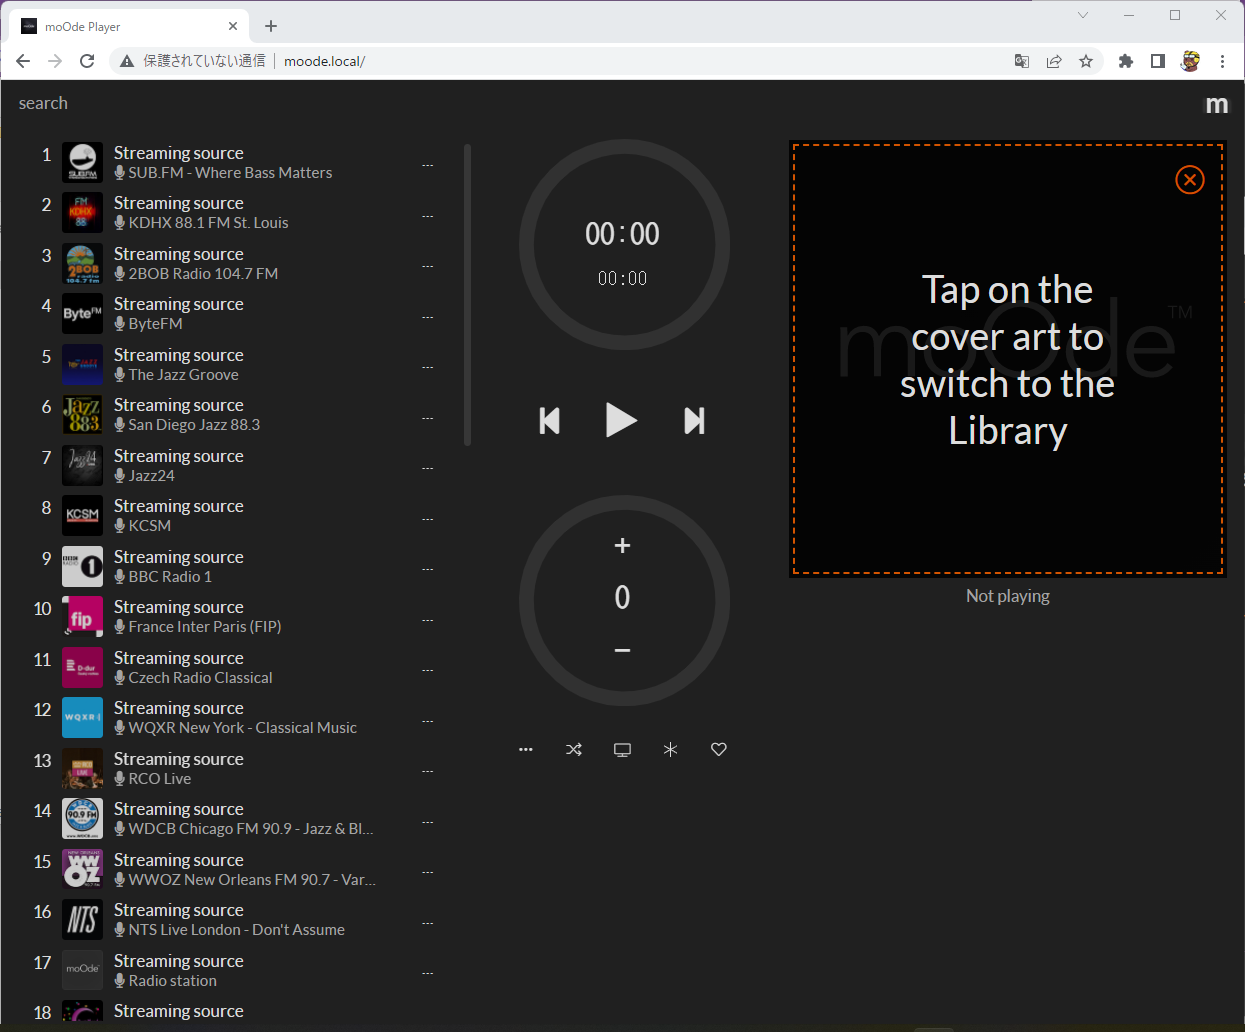Click the 2BOB Radio station logo

82,263
